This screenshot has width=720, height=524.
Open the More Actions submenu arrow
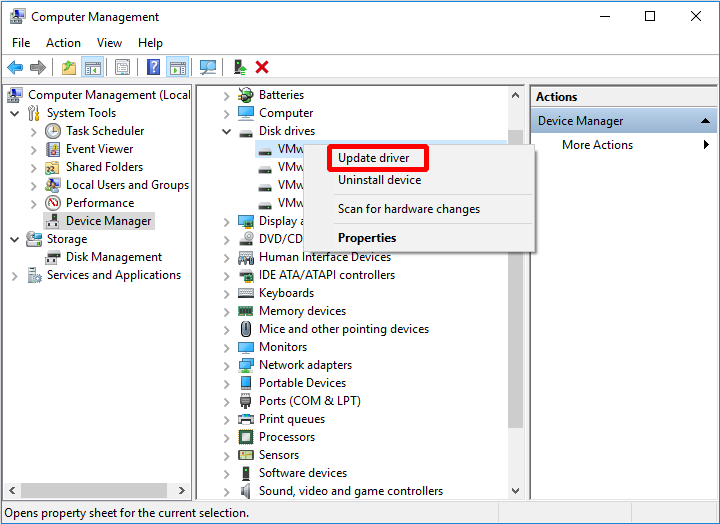(x=706, y=145)
